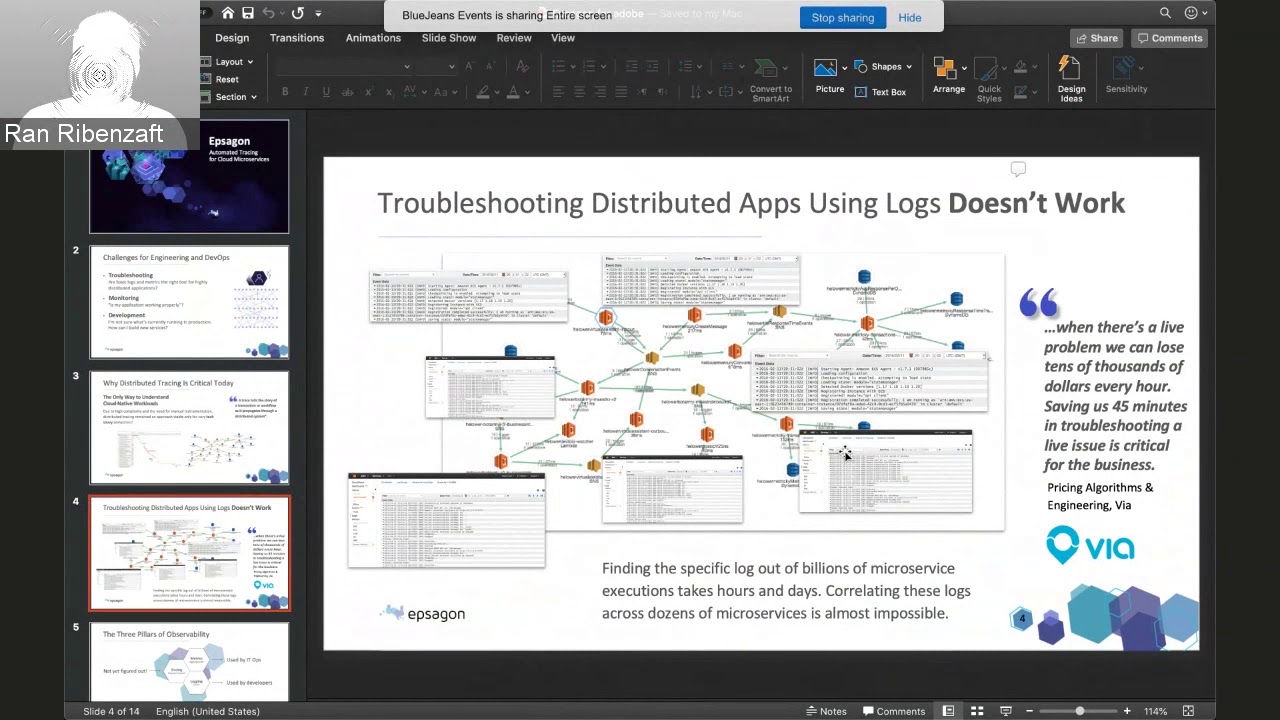The image size is (1280, 720).
Task: Click Convert to SmartArt
Action: pyautogui.click(x=770, y=79)
